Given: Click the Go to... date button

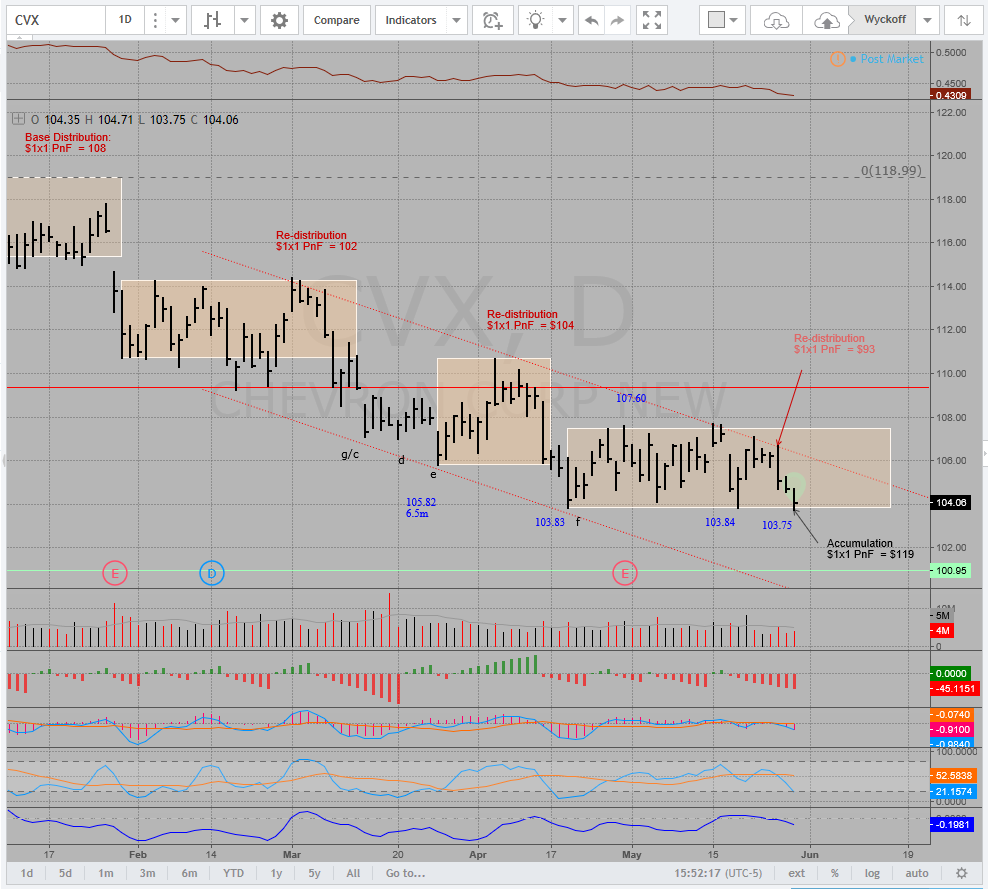Looking at the screenshot, I should 405,873.
